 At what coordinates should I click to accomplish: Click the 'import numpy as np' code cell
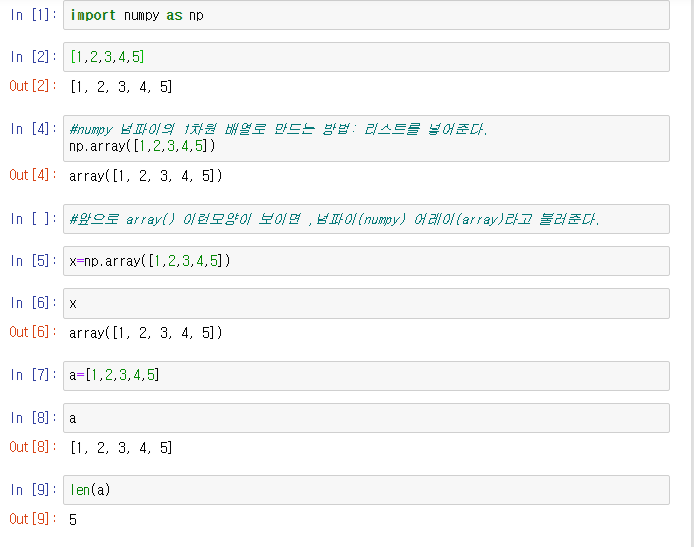point(366,15)
